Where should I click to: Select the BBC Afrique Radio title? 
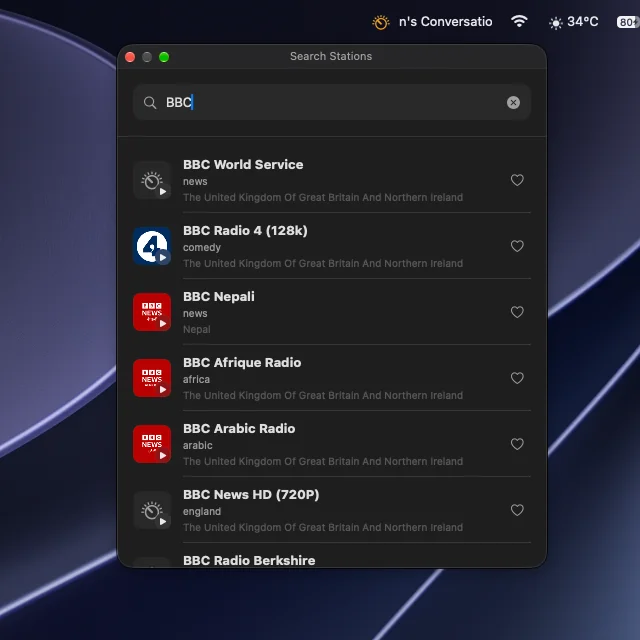(242, 362)
